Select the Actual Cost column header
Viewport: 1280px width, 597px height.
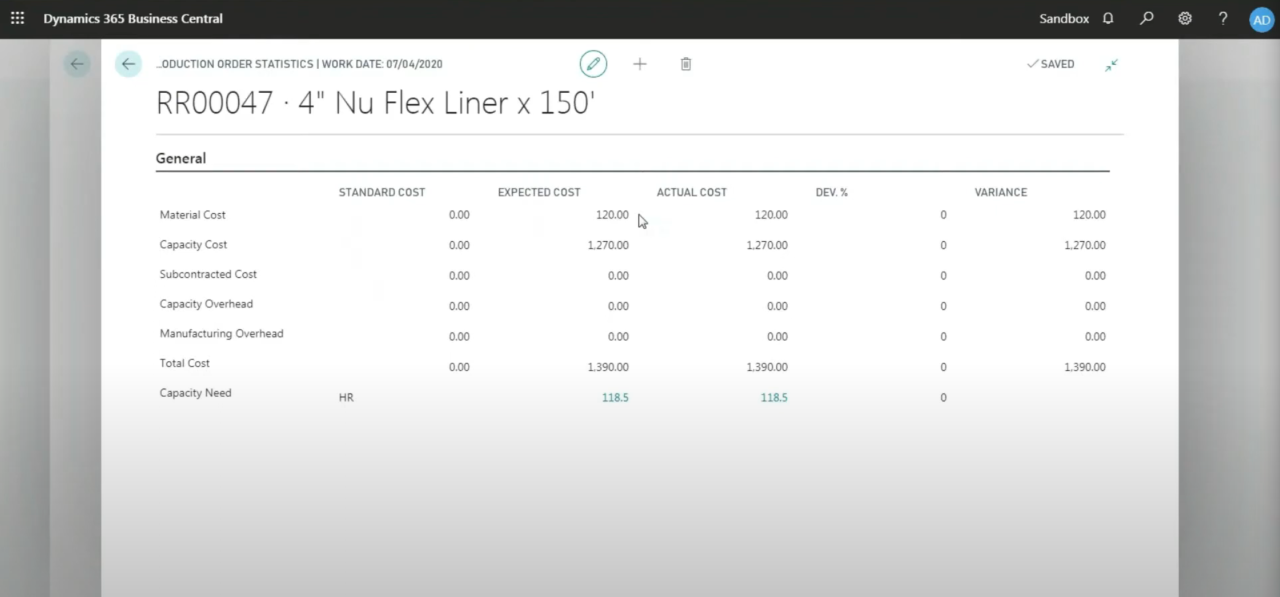[692, 192]
